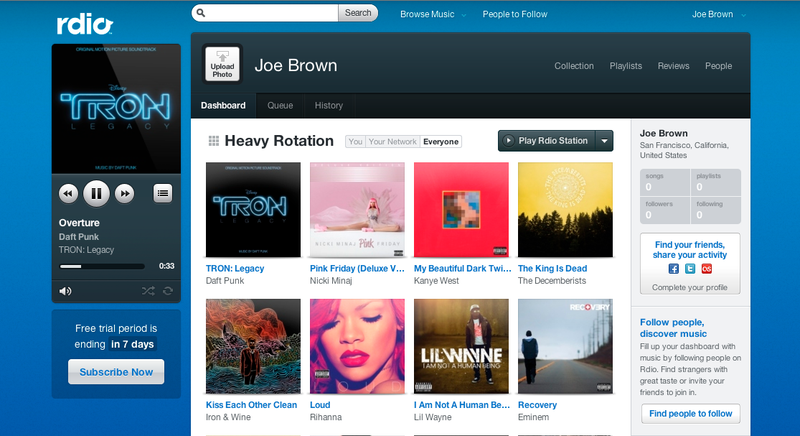Open the Playlists section
The image size is (800, 436).
pyautogui.click(x=626, y=66)
